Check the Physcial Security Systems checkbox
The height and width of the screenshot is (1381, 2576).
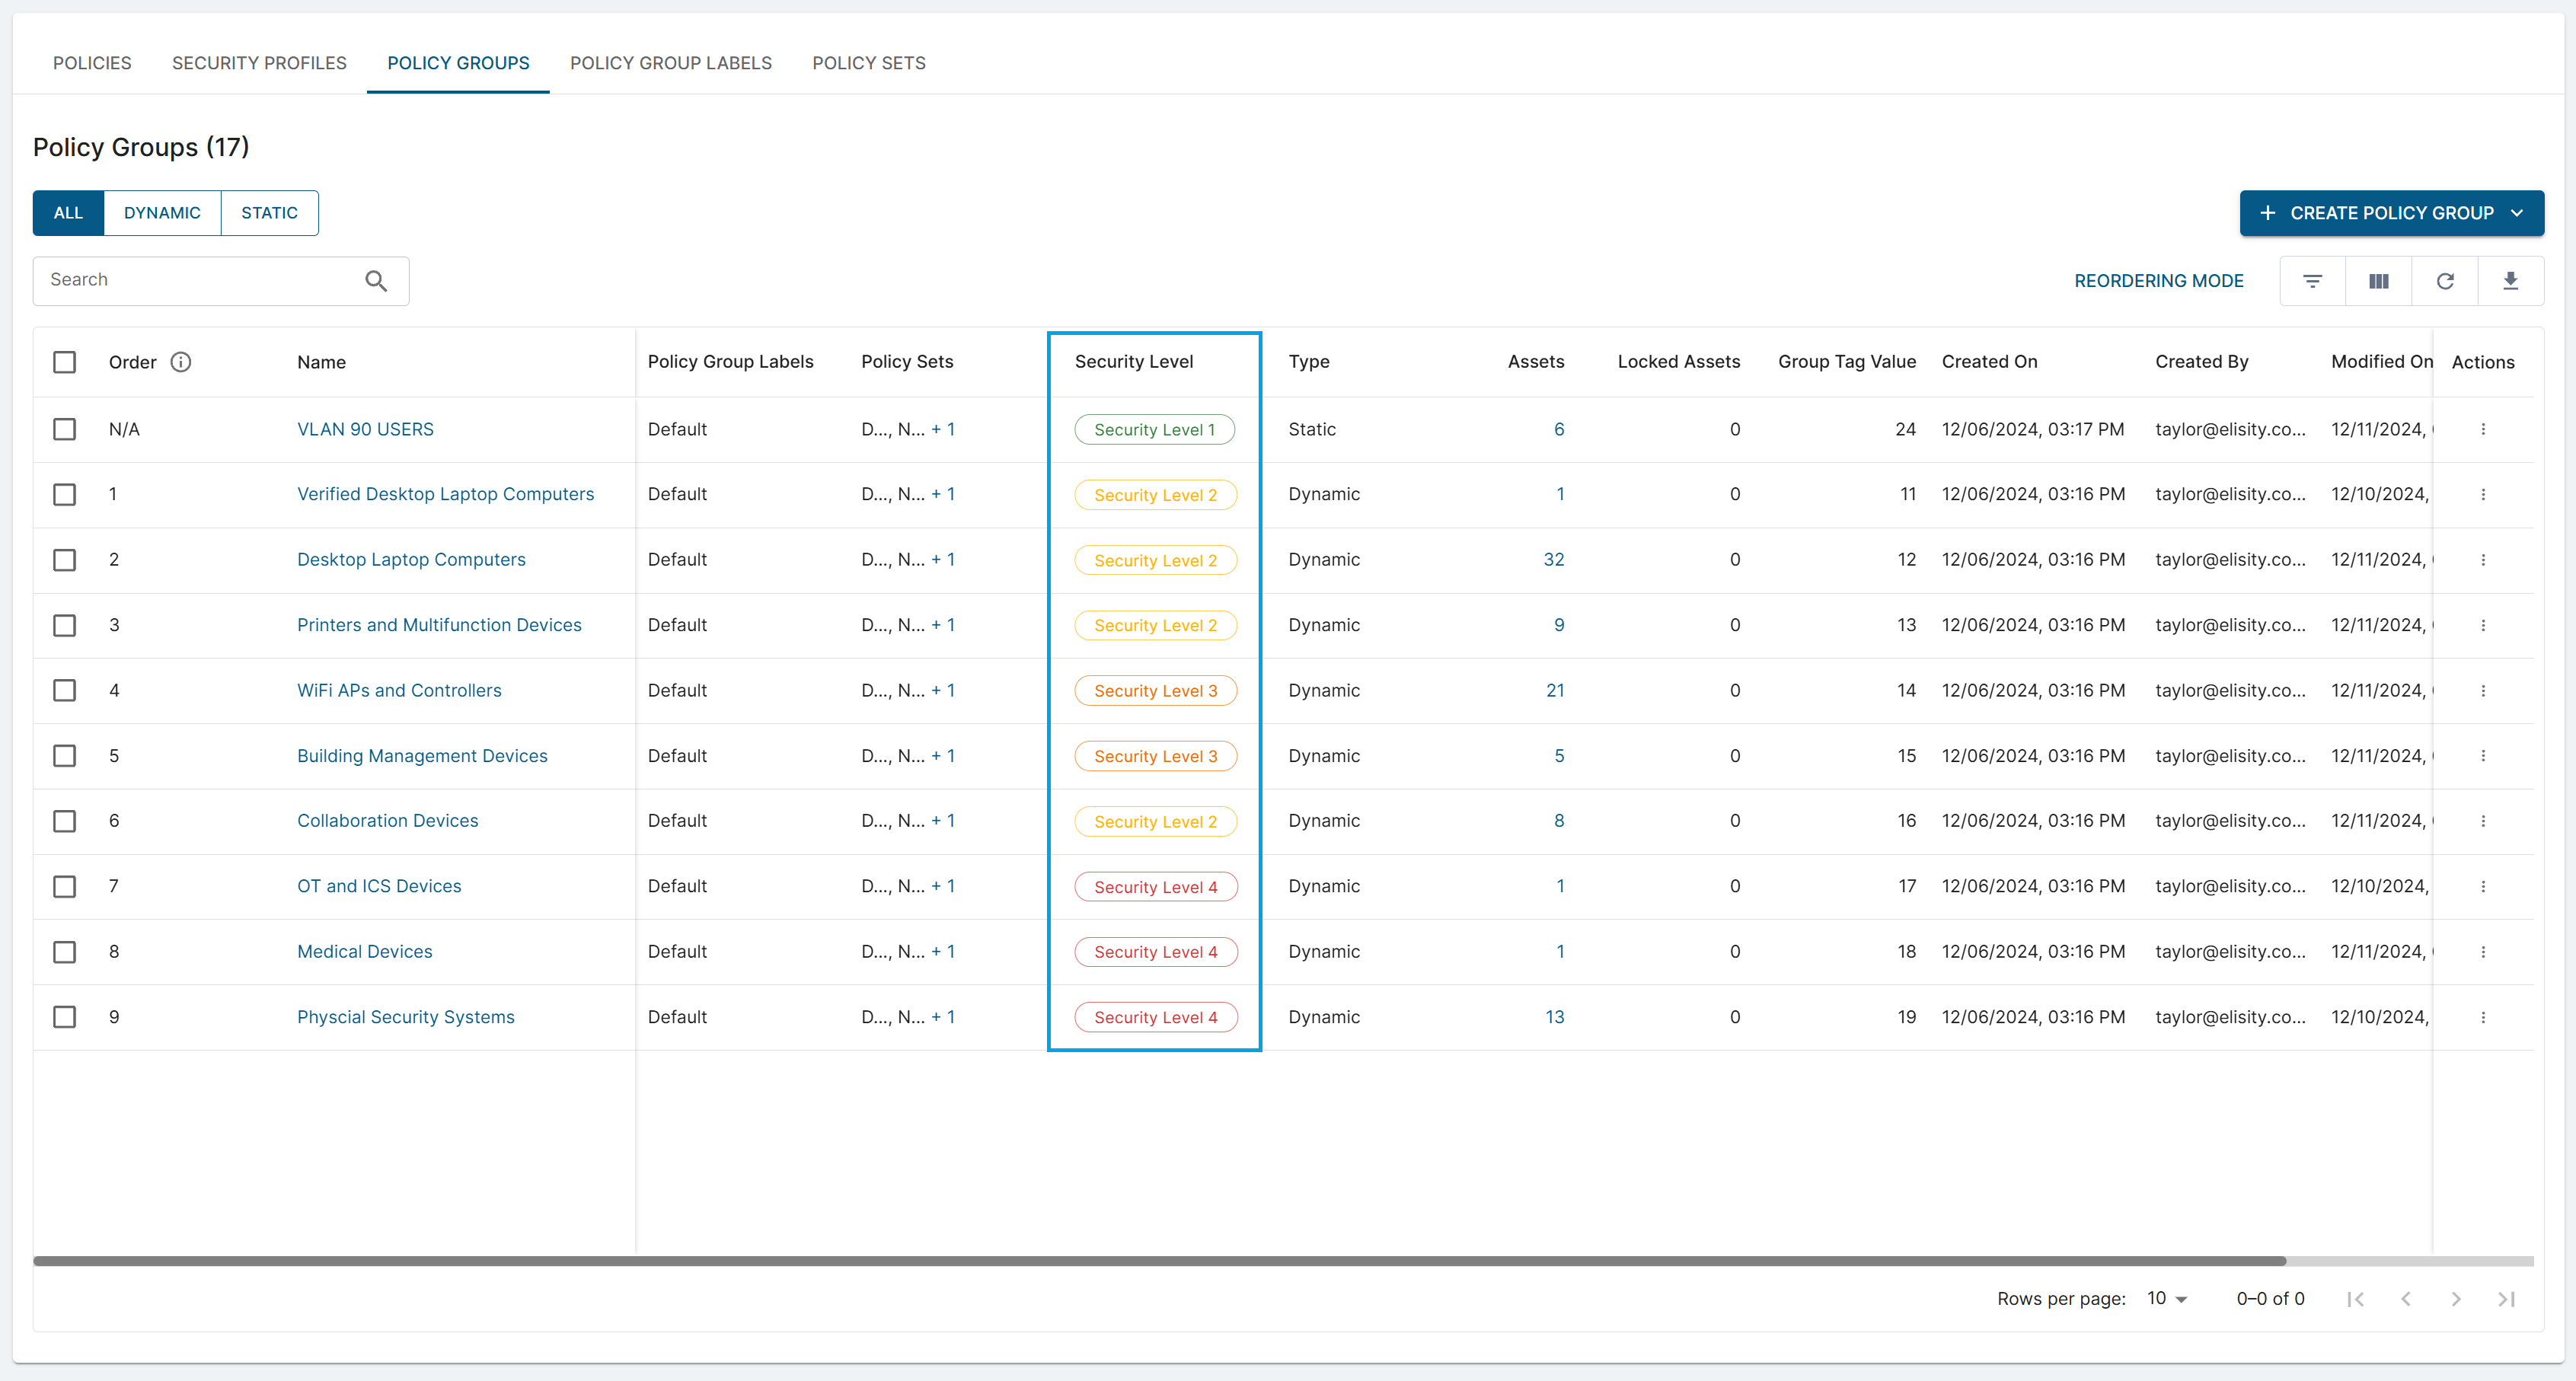pos(64,1017)
